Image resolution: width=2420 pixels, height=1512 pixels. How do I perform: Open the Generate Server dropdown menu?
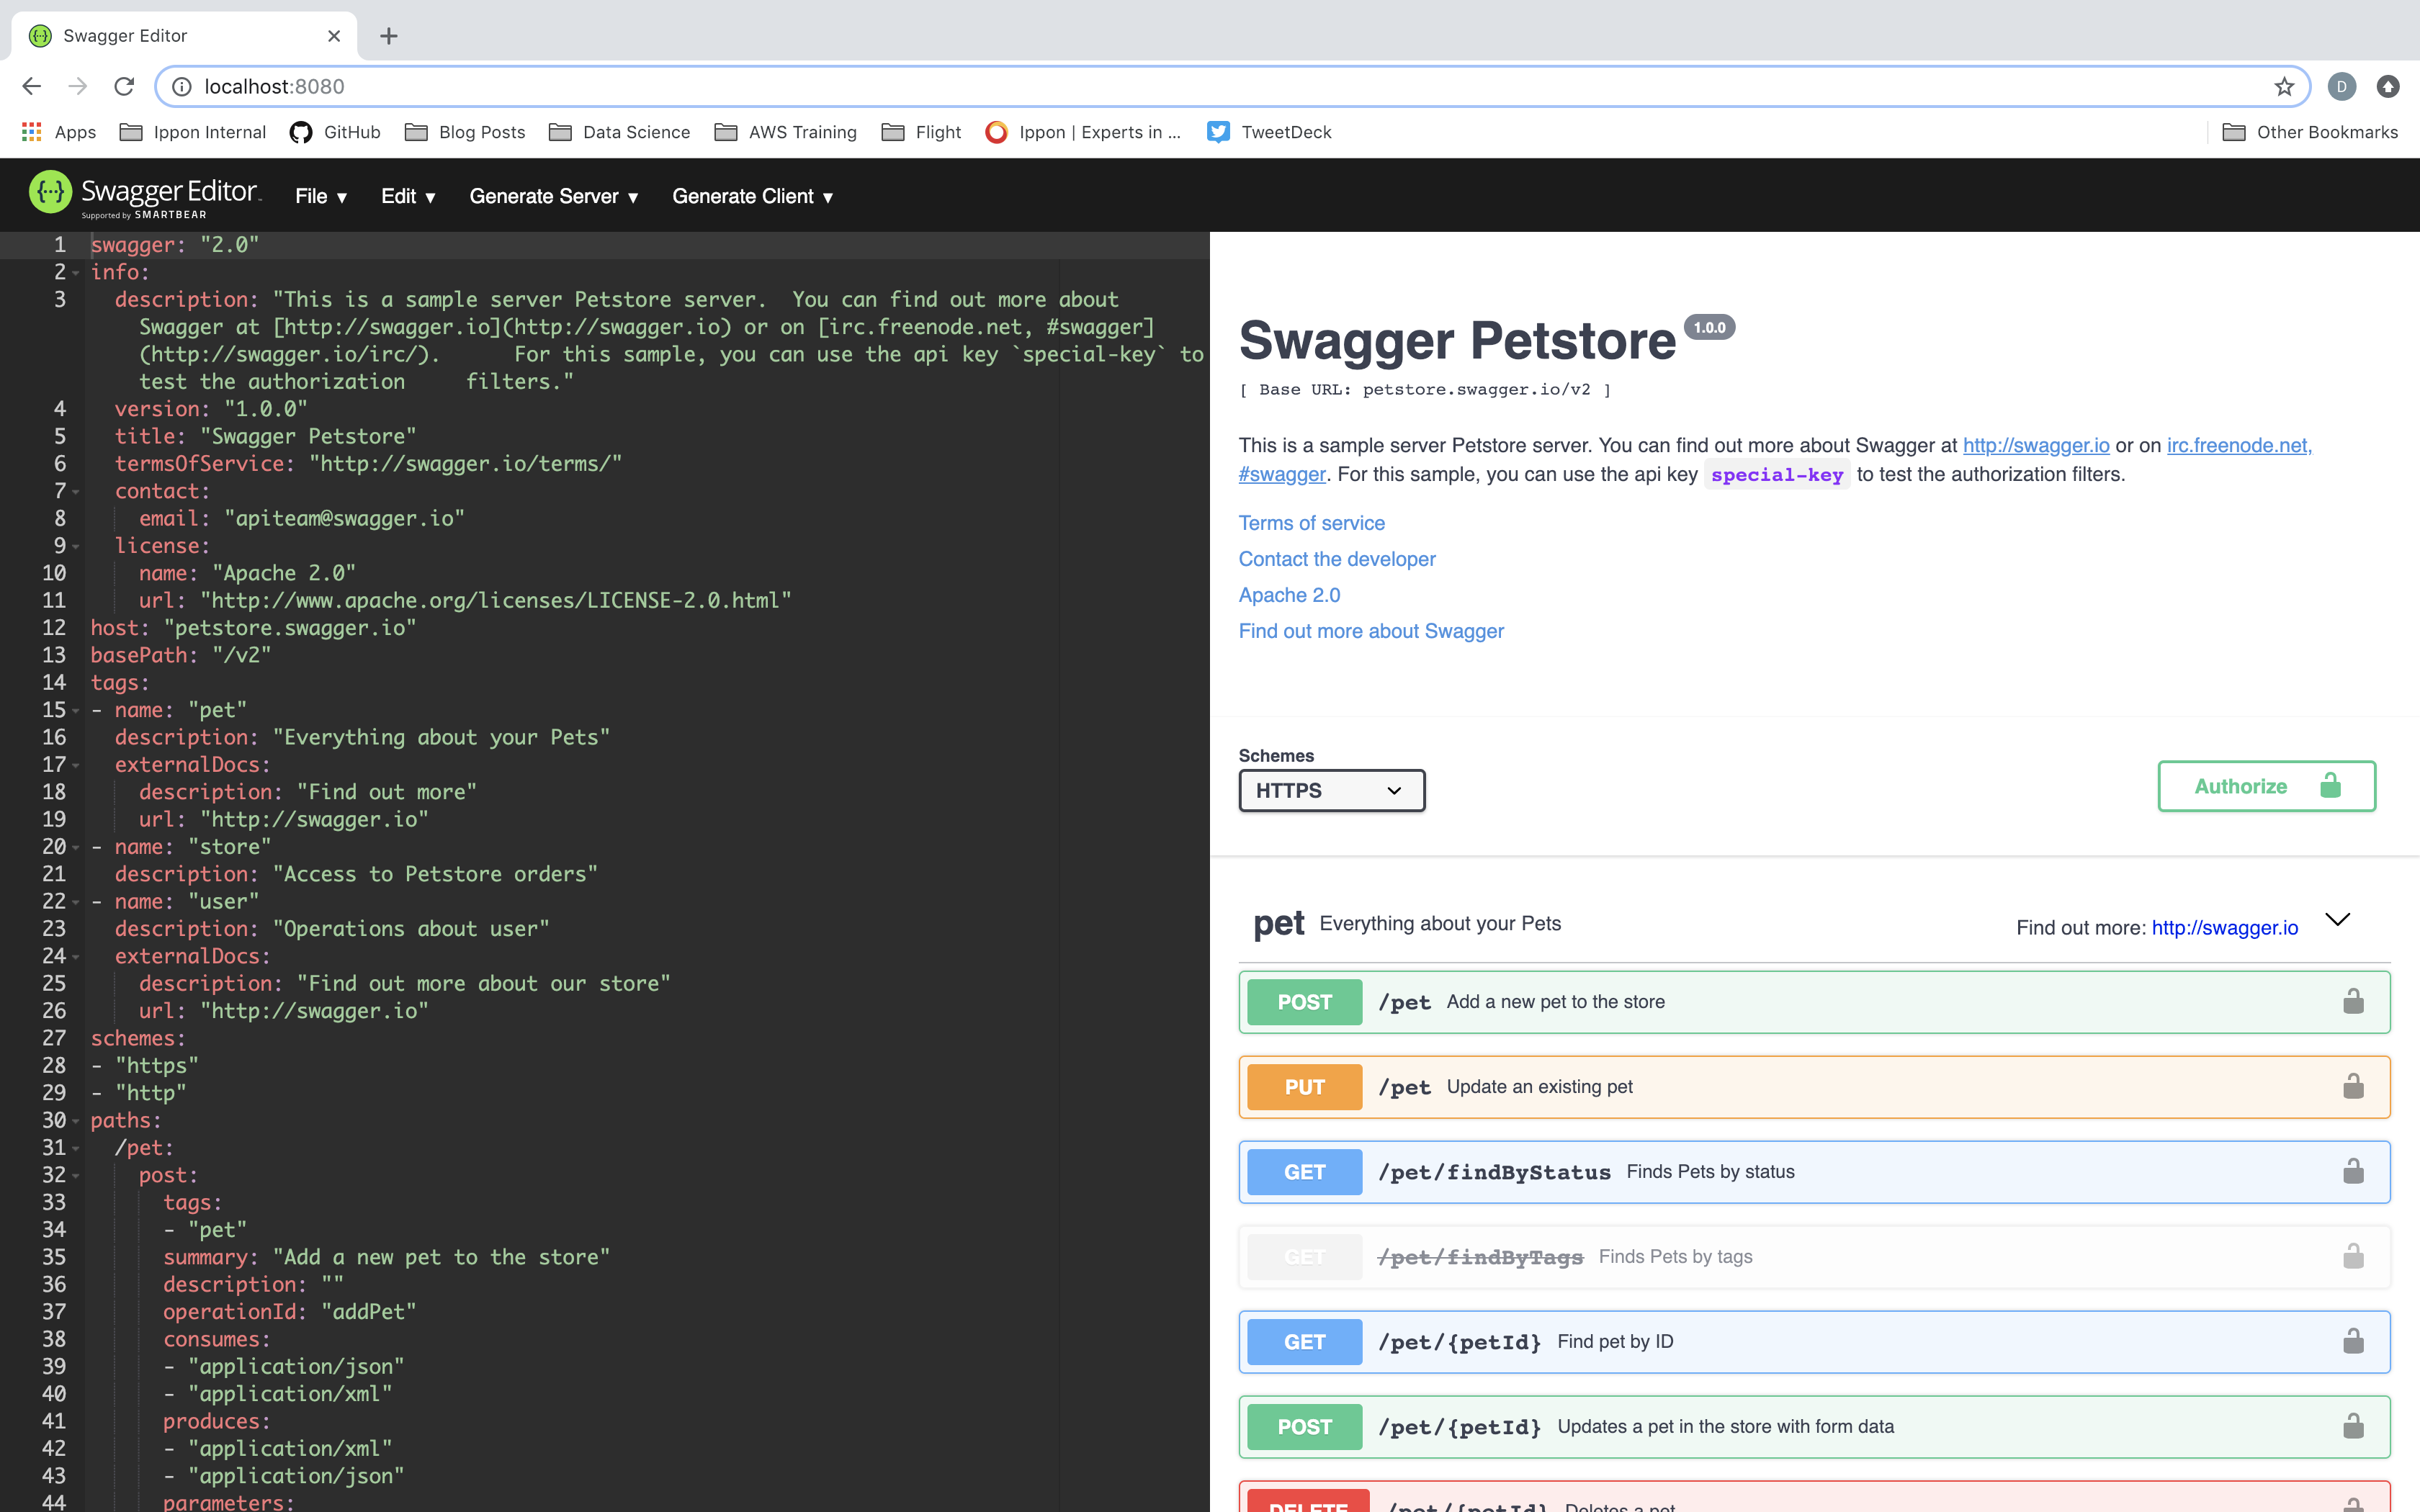pos(553,197)
